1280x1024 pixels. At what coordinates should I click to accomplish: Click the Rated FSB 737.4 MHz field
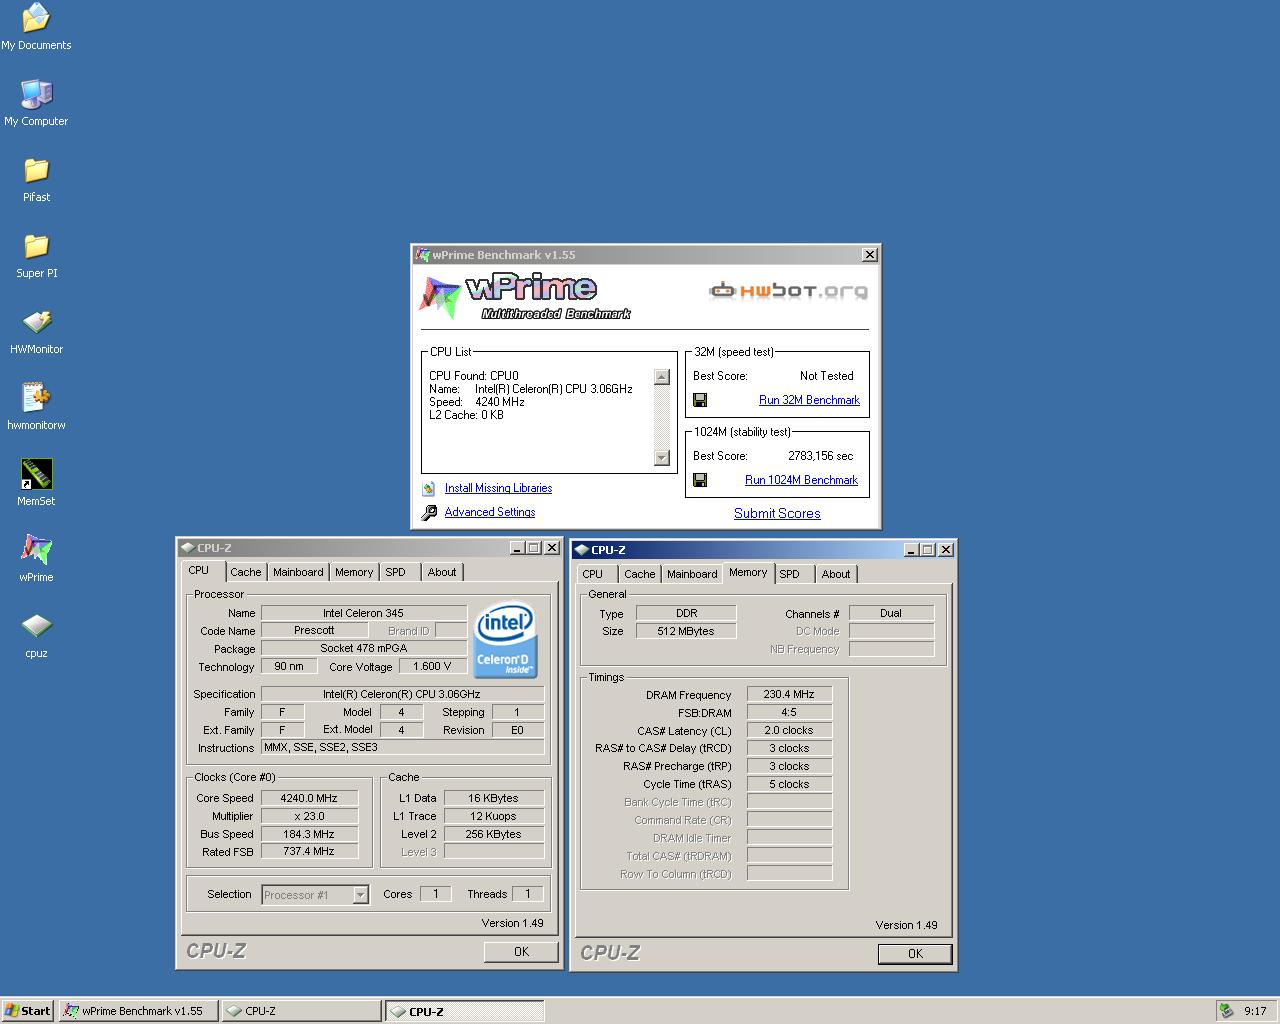click(x=309, y=852)
